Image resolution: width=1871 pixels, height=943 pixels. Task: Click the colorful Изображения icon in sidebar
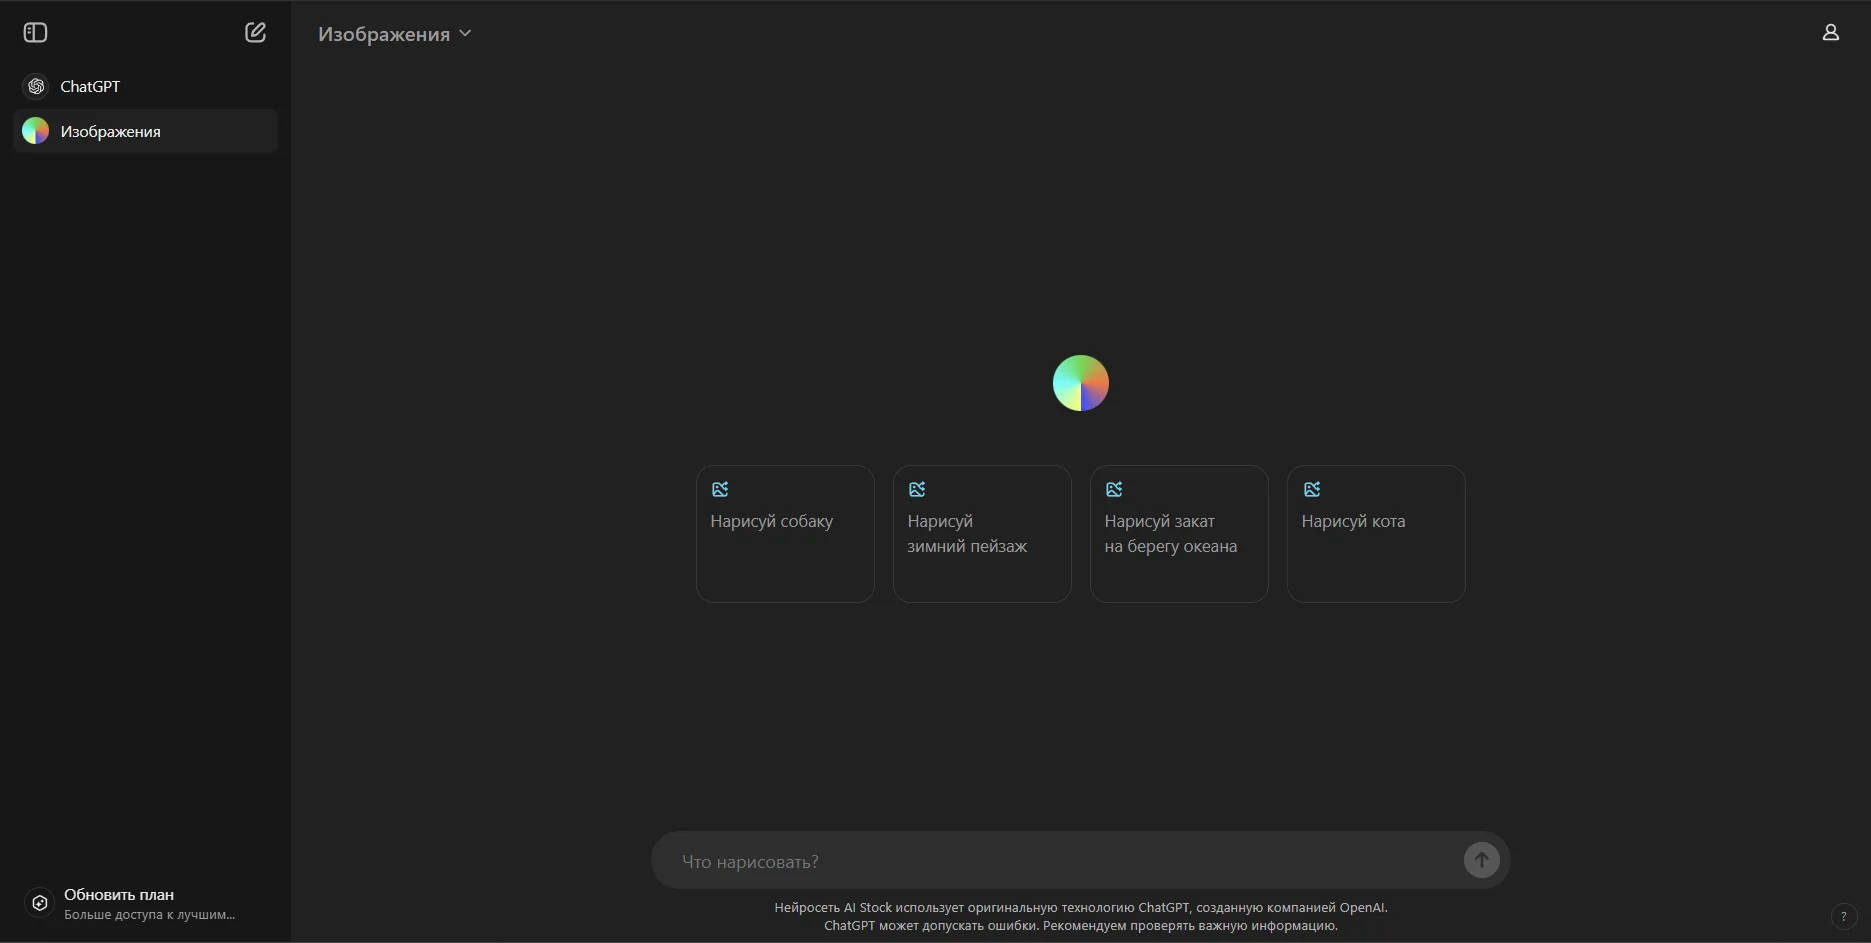tap(36, 131)
